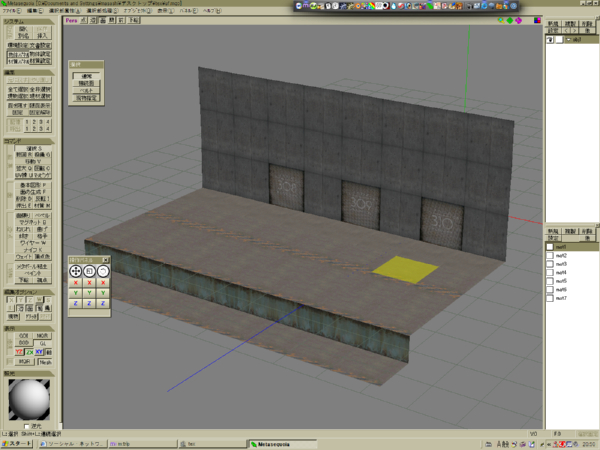Click the rotate icon in the manipulator panel
The width and height of the screenshot is (600, 450).
coord(103,271)
